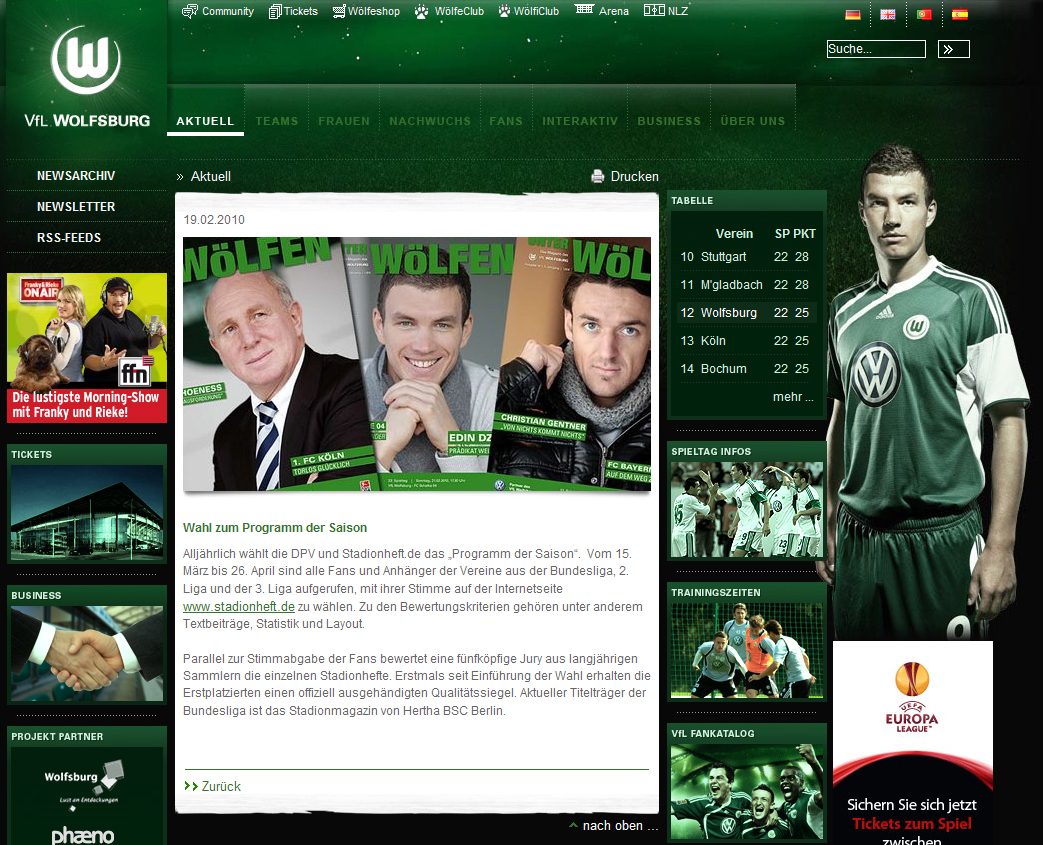Open the TEAMS navigation tab
This screenshot has height=845, width=1043.
(x=277, y=121)
